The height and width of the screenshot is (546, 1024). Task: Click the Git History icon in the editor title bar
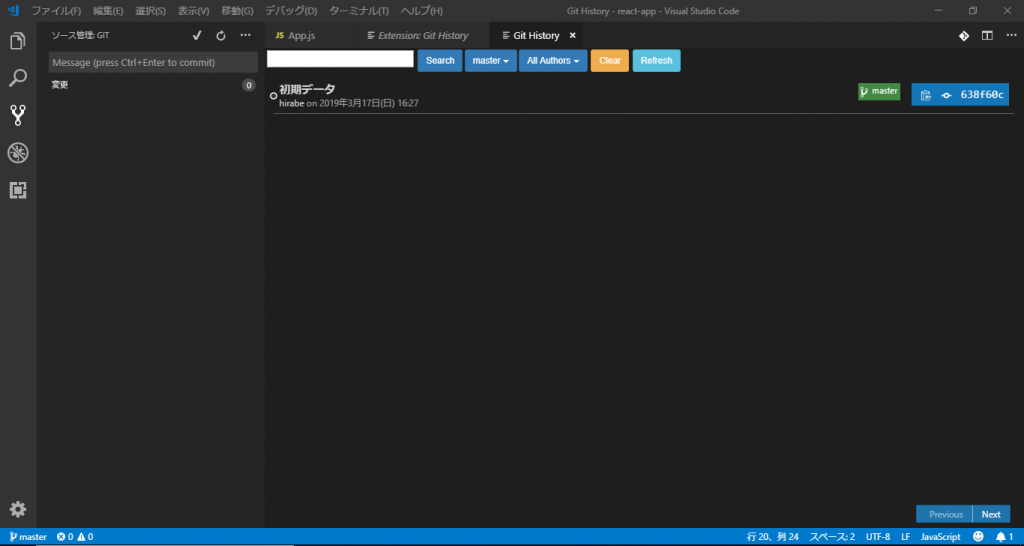pyautogui.click(x=963, y=35)
